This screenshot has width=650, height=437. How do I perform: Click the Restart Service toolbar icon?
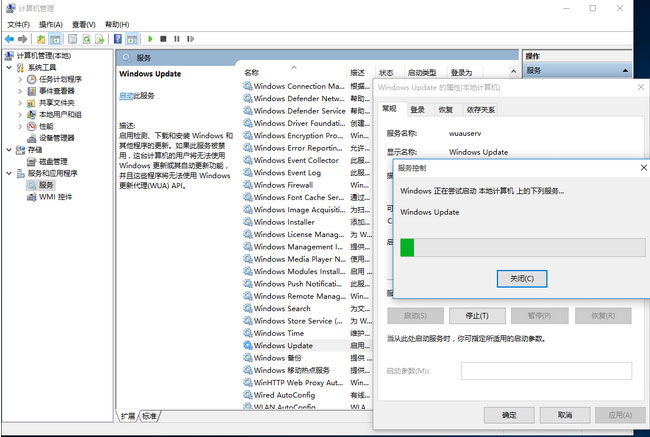click(190, 39)
